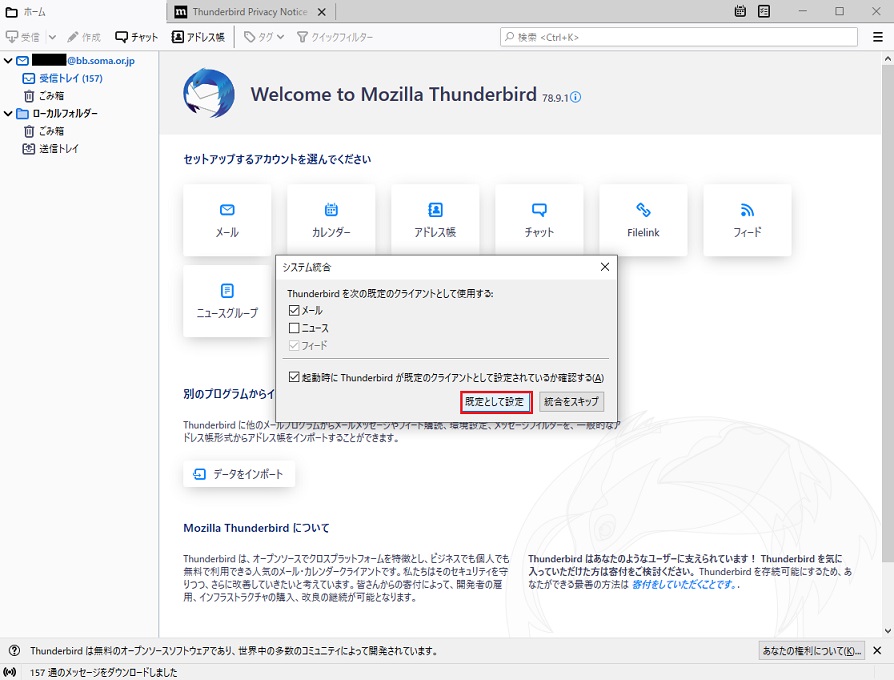Toggle the クイックフィルター button

pyautogui.click(x=335, y=37)
